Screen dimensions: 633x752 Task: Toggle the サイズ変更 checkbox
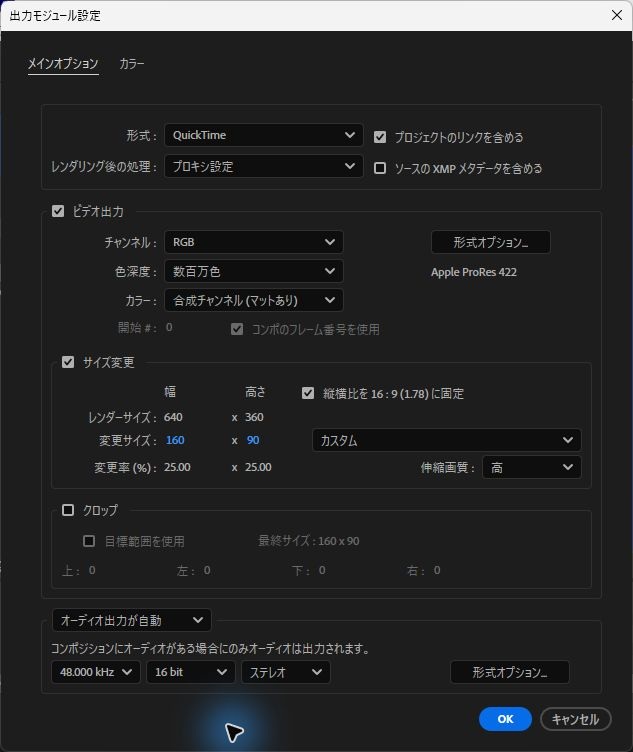click(x=68, y=362)
